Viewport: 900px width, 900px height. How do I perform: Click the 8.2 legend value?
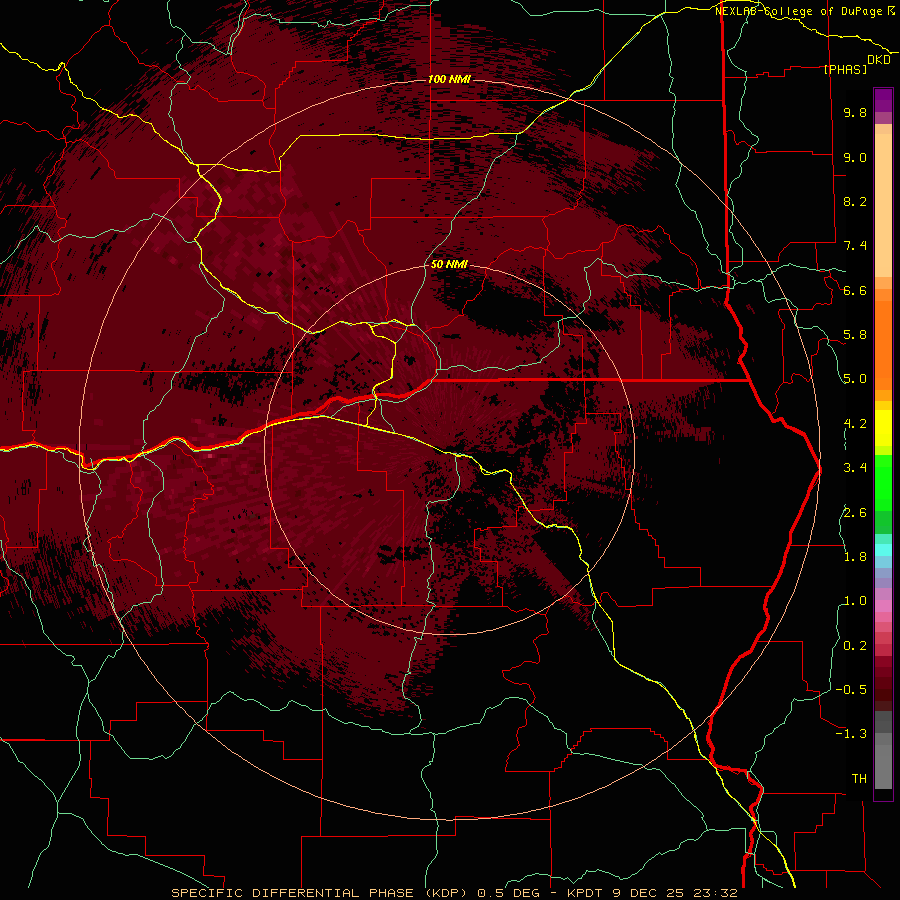tap(855, 201)
